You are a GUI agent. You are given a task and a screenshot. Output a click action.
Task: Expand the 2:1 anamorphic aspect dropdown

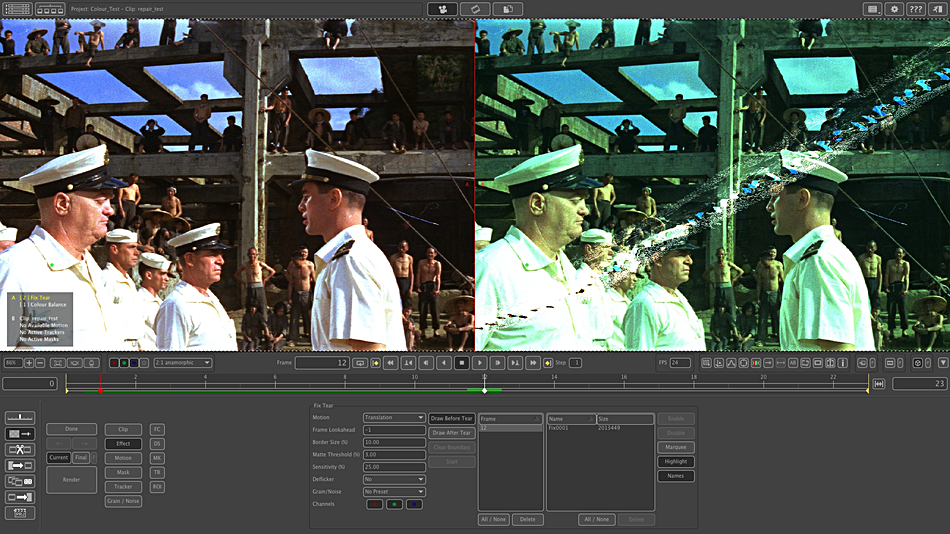pyautogui.click(x=182, y=363)
